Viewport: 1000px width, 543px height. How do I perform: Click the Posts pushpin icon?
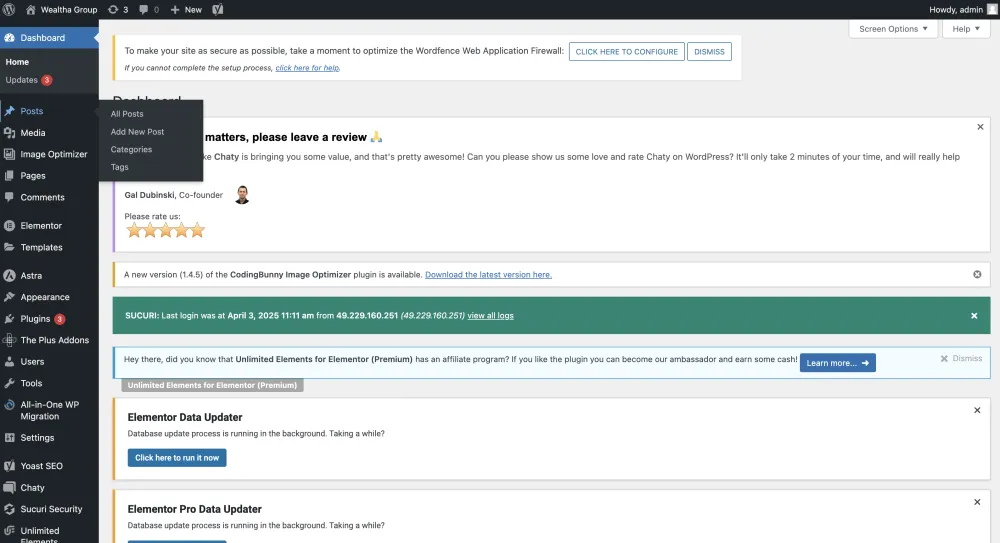click(10, 111)
